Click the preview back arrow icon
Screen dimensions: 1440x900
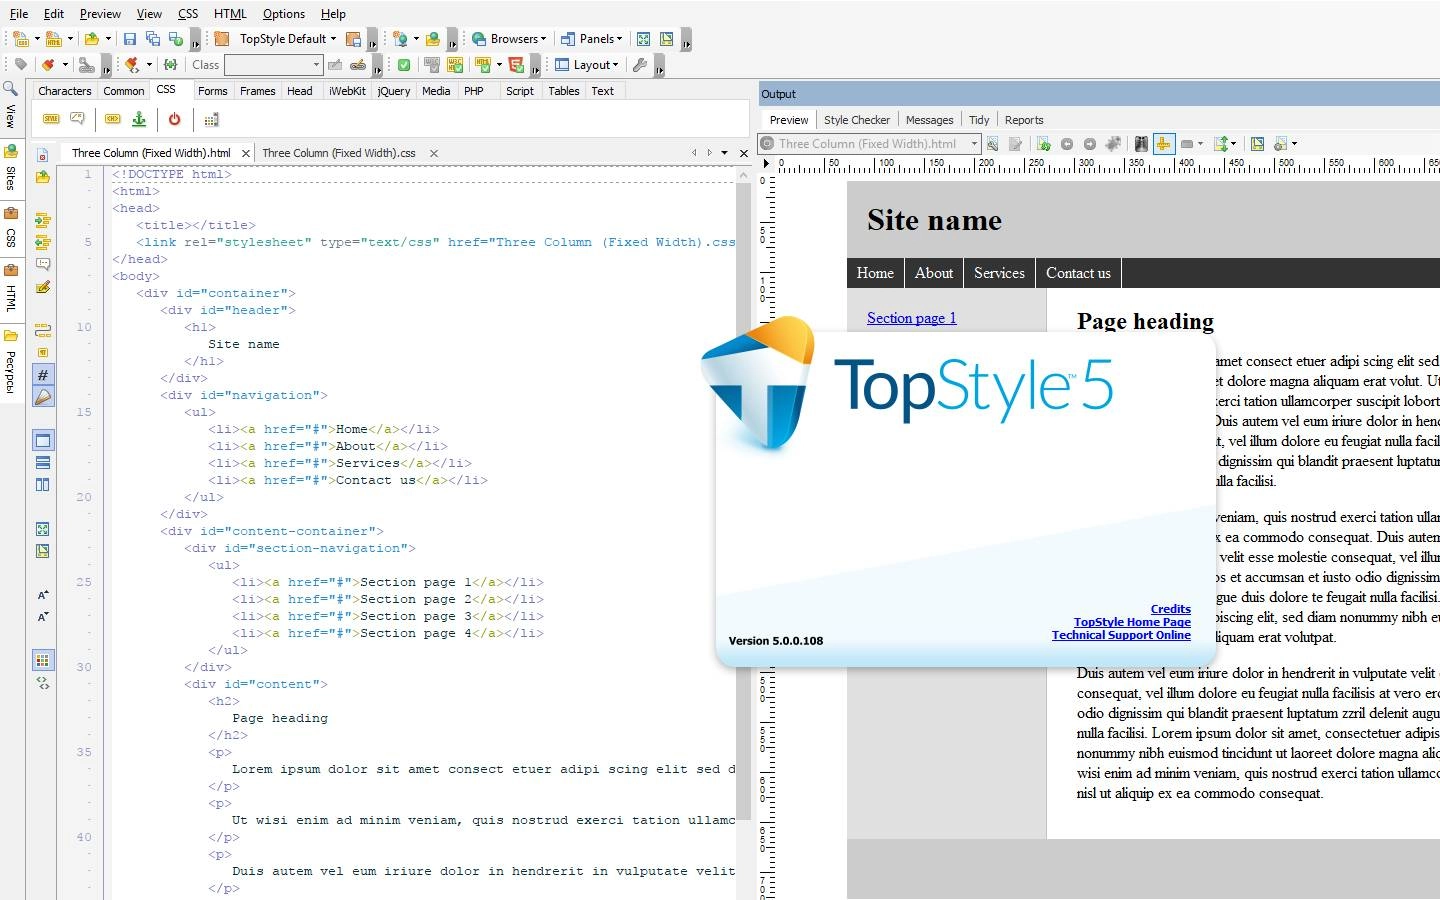click(x=1067, y=144)
